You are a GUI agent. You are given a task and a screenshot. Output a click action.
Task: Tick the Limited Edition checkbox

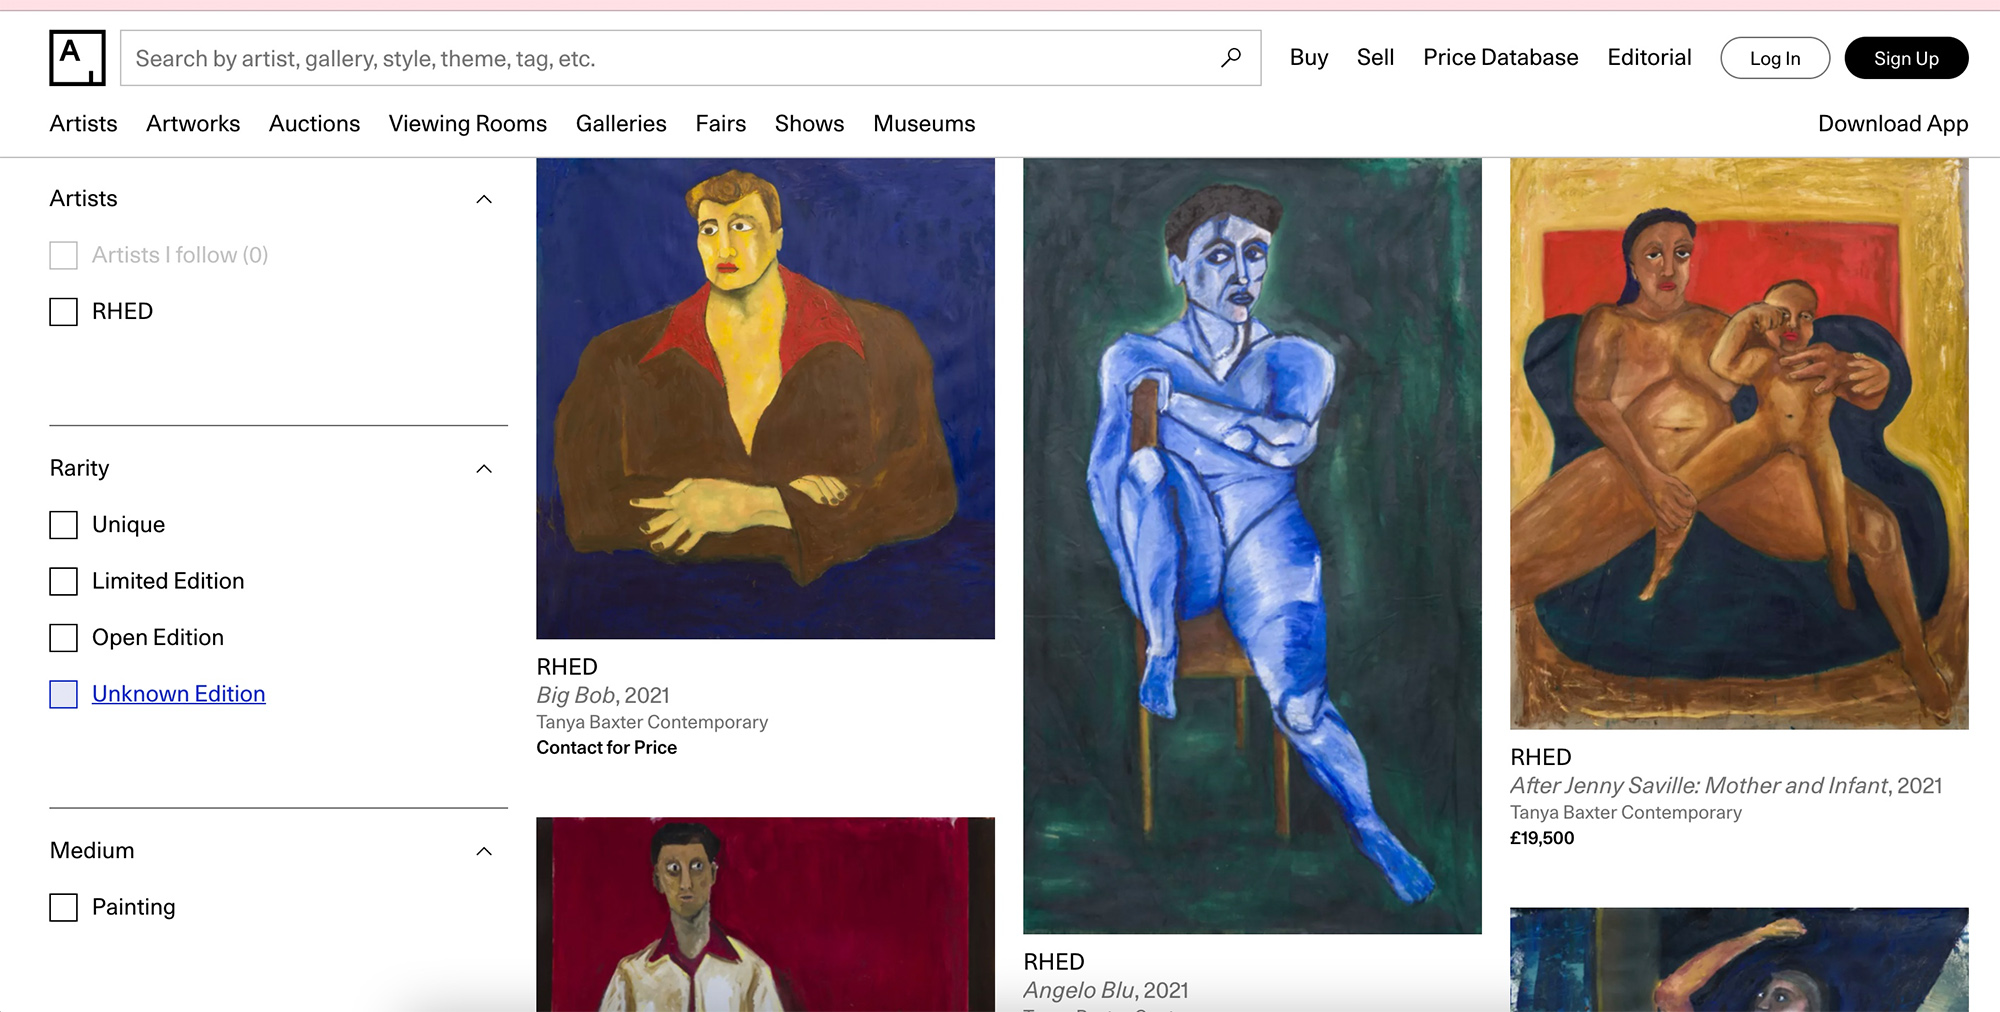(64, 582)
